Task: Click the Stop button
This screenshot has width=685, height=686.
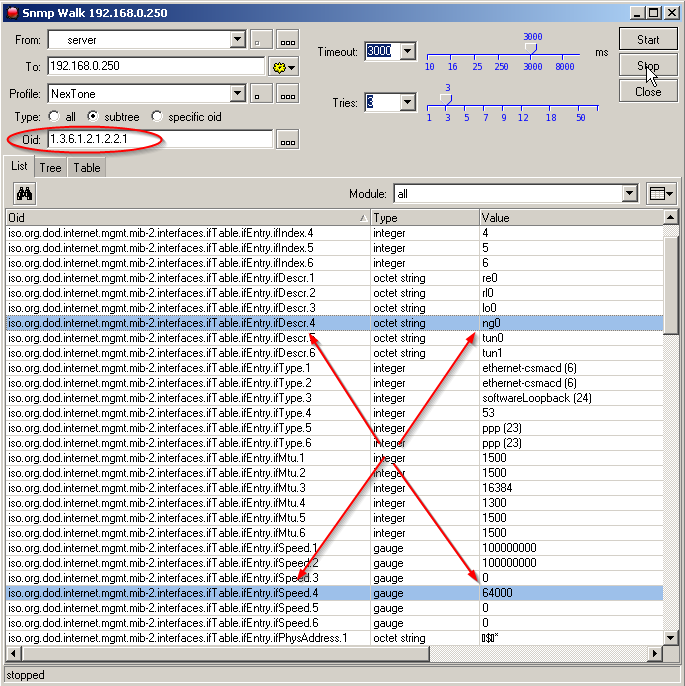Action: pyautogui.click(x=648, y=66)
